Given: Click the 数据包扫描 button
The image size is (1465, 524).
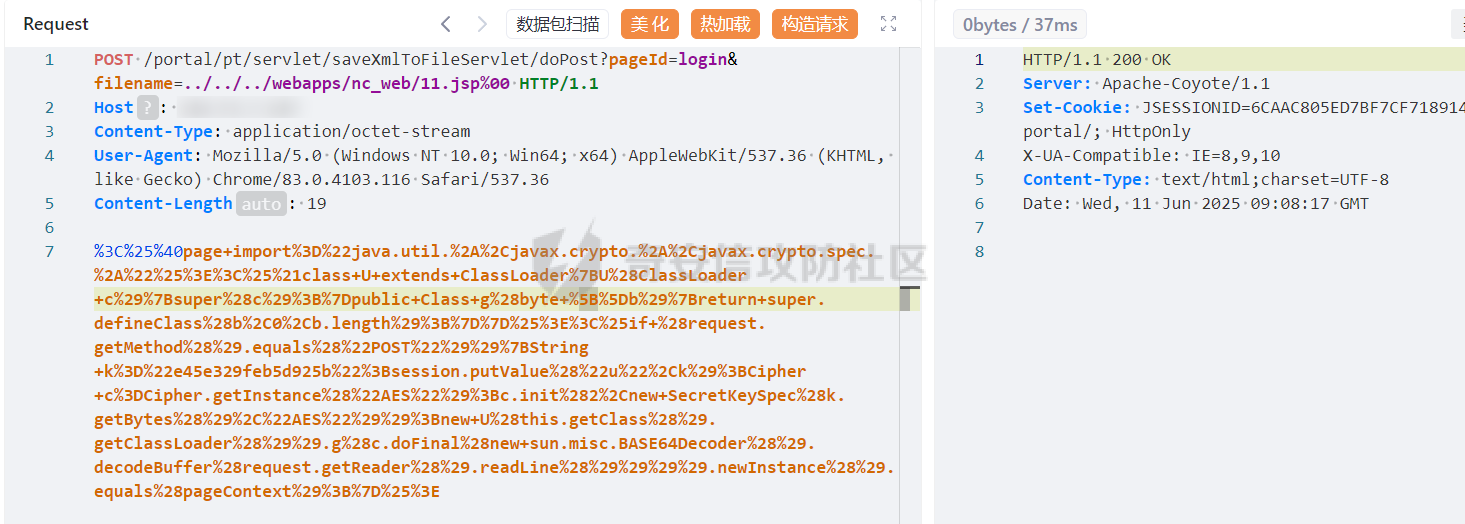Looking at the screenshot, I should (x=558, y=24).
